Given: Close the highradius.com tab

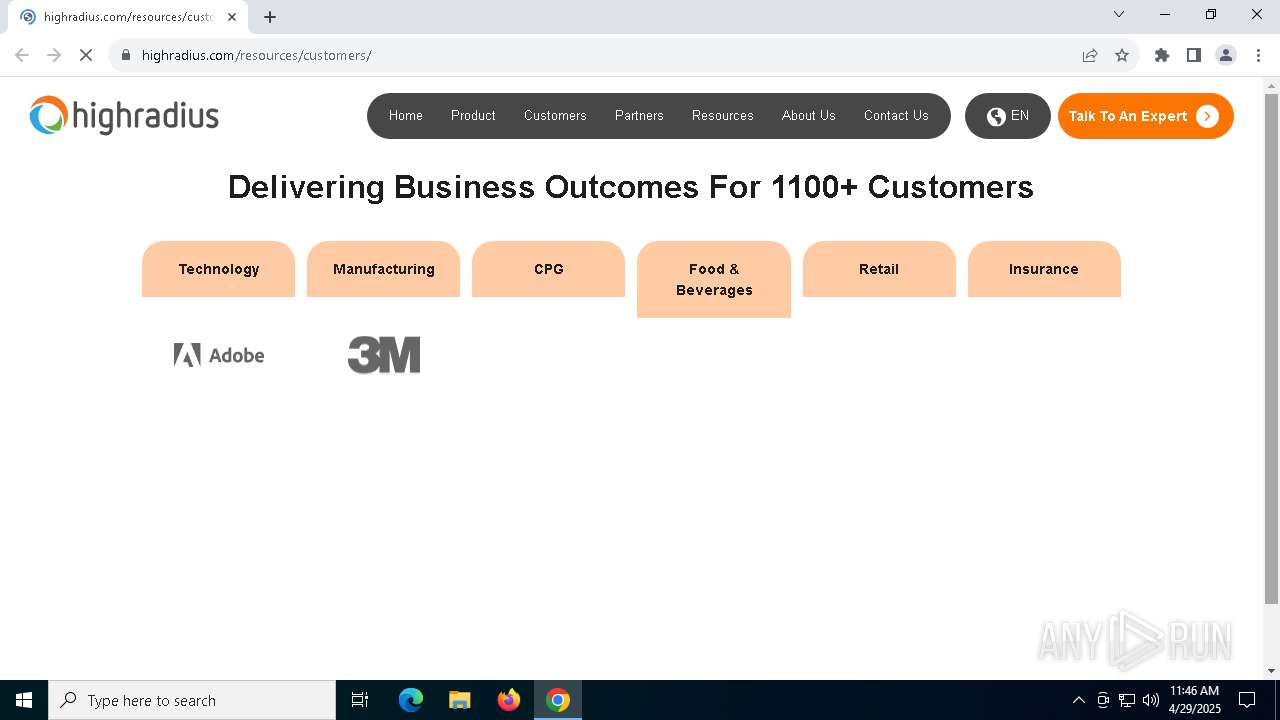Looking at the screenshot, I should pyautogui.click(x=232, y=17).
